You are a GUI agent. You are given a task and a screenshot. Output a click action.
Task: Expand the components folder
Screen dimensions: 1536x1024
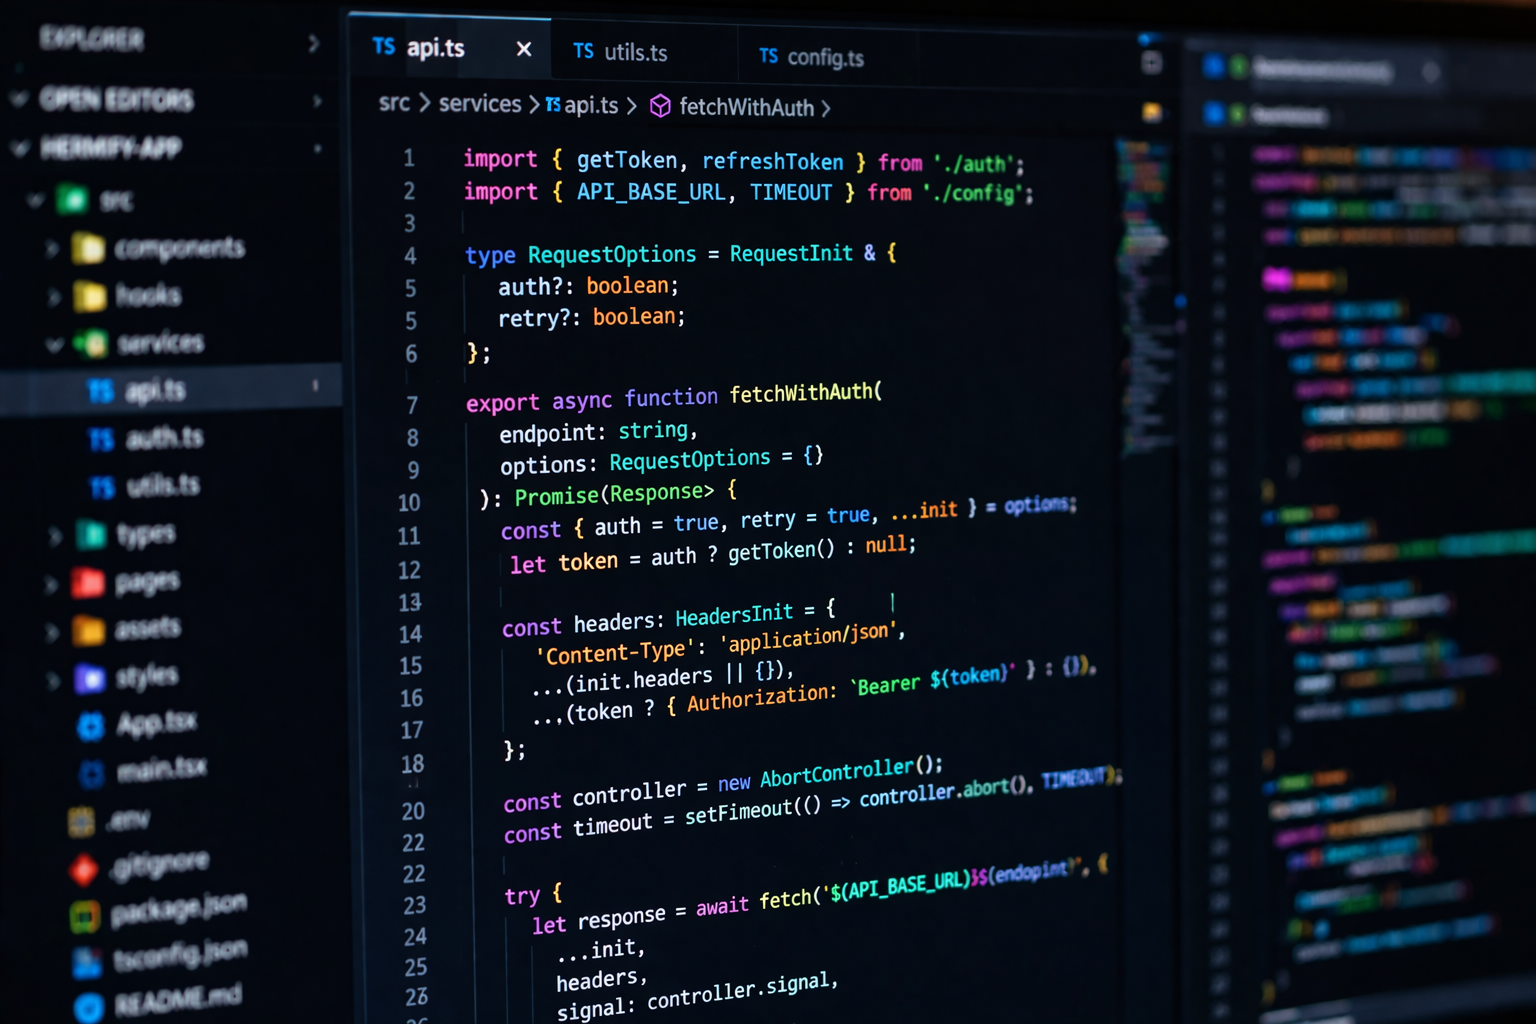click(52, 248)
